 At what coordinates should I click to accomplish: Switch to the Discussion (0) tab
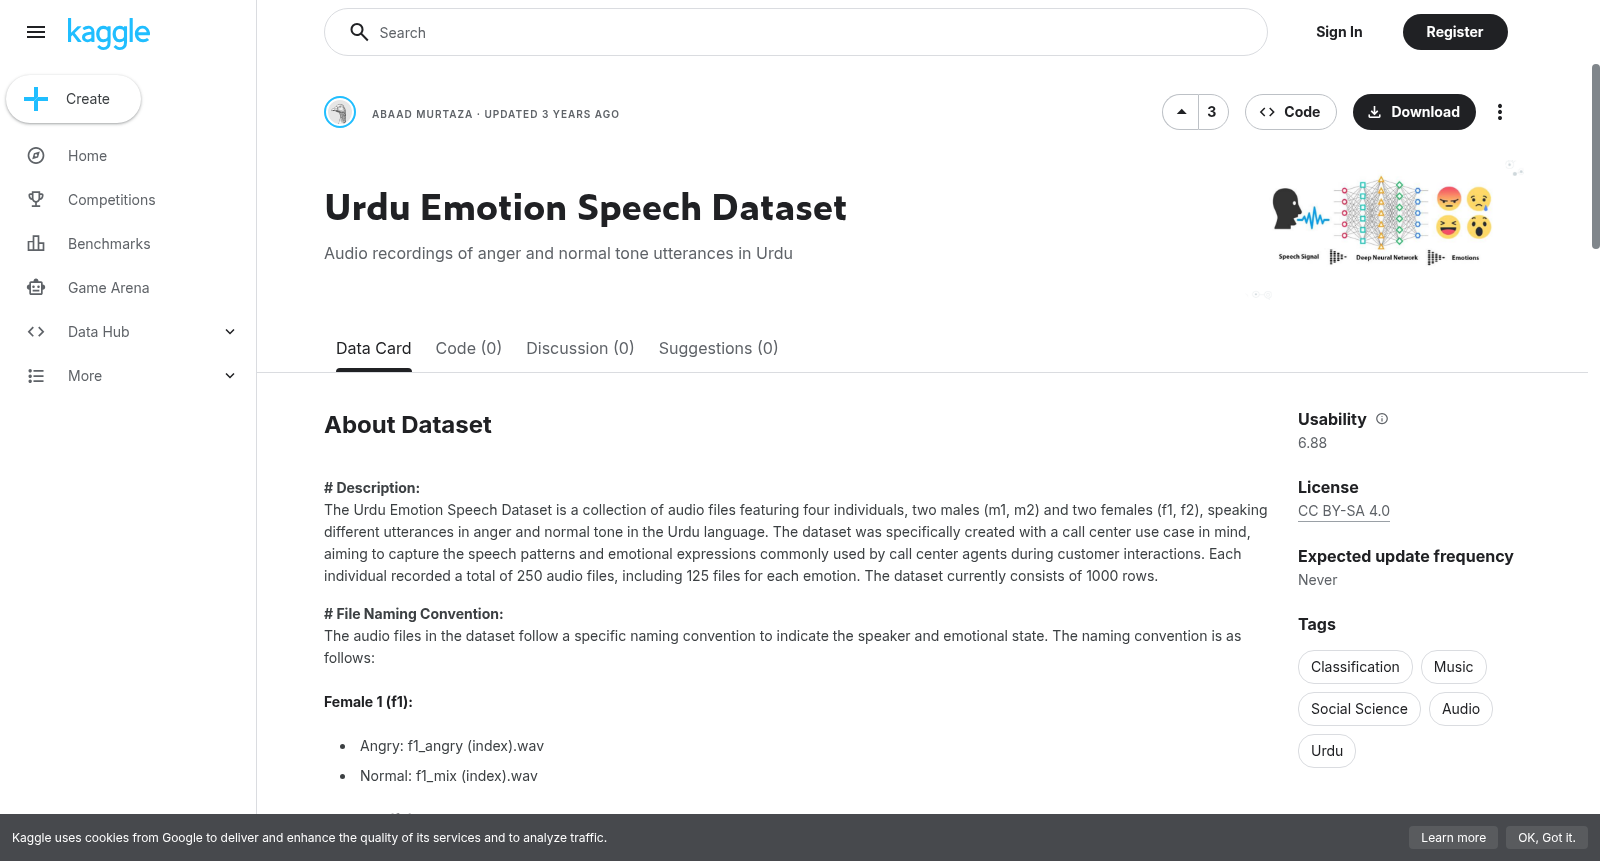click(x=580, y=348)
